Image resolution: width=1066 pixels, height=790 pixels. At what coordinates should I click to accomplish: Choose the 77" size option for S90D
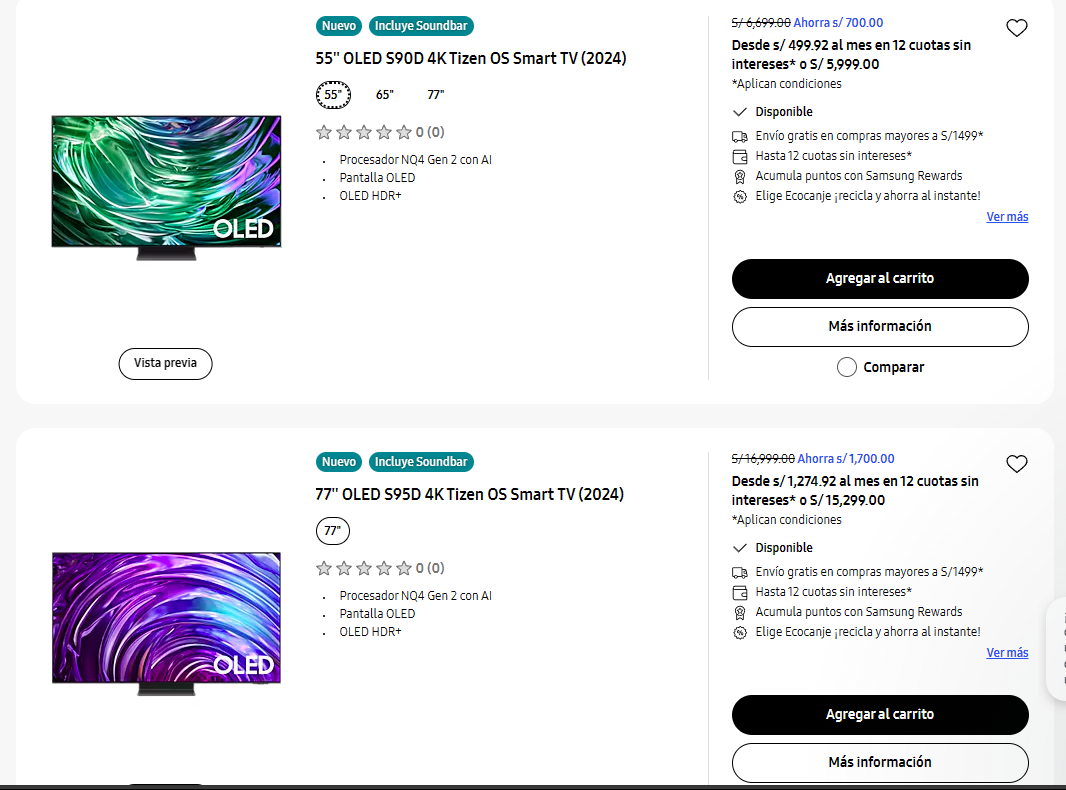coord(436,95)
